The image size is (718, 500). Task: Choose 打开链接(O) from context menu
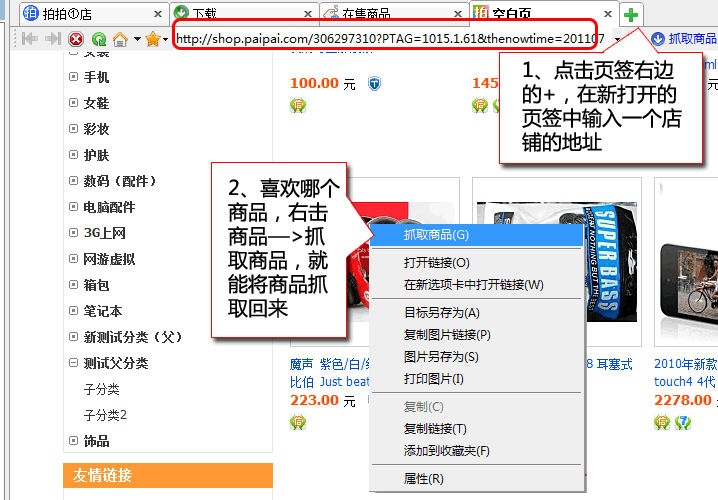point(477,263)
